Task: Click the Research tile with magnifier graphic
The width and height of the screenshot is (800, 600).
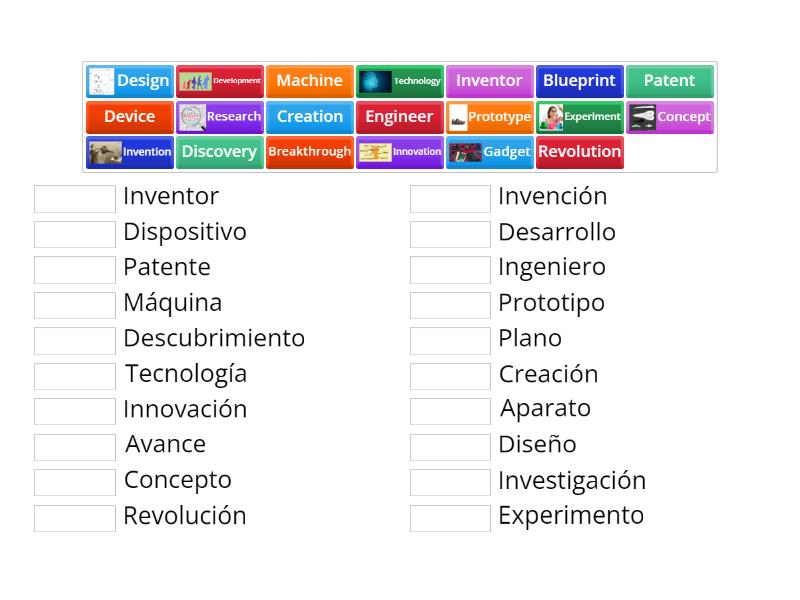Action: (220, 117)
